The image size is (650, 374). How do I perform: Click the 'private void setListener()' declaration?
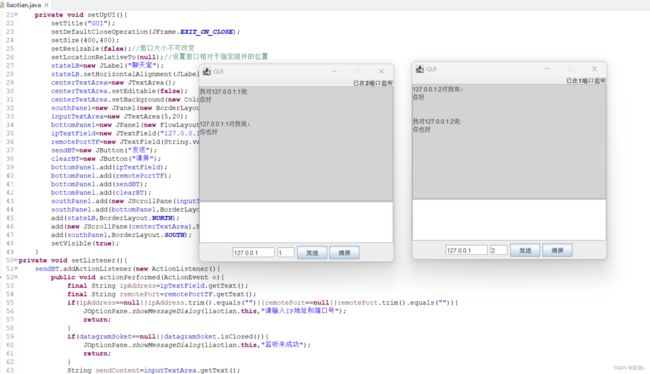(x=73, y=260)
